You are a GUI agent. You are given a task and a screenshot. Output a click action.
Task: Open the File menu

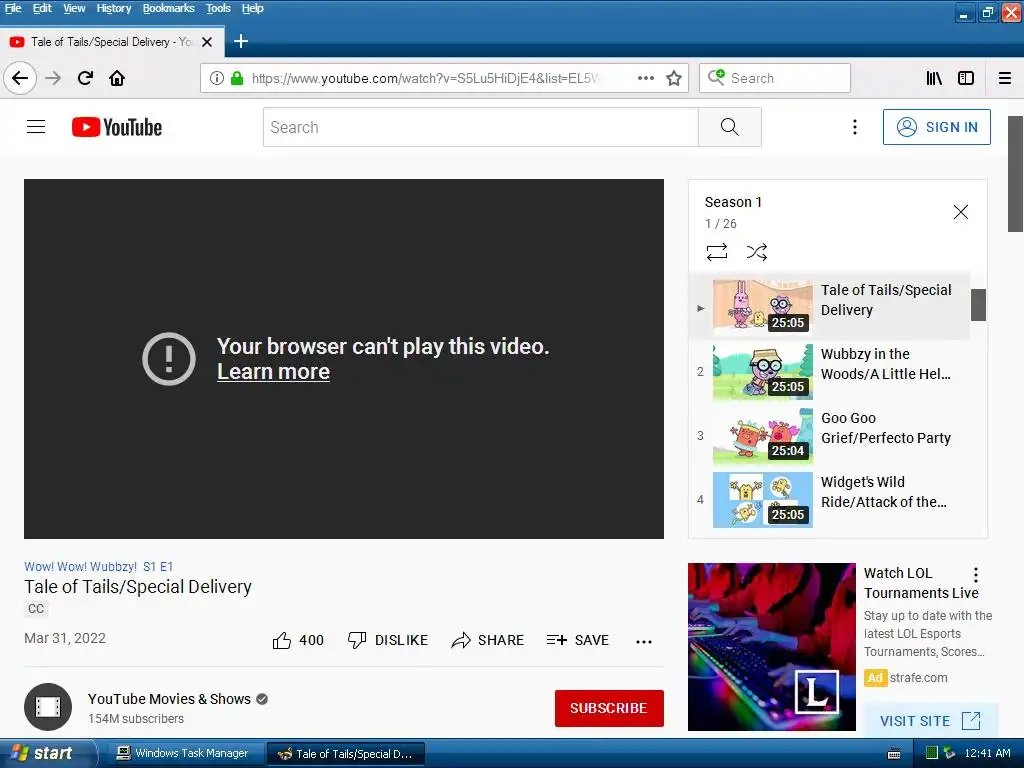click(x=13, y=8)
